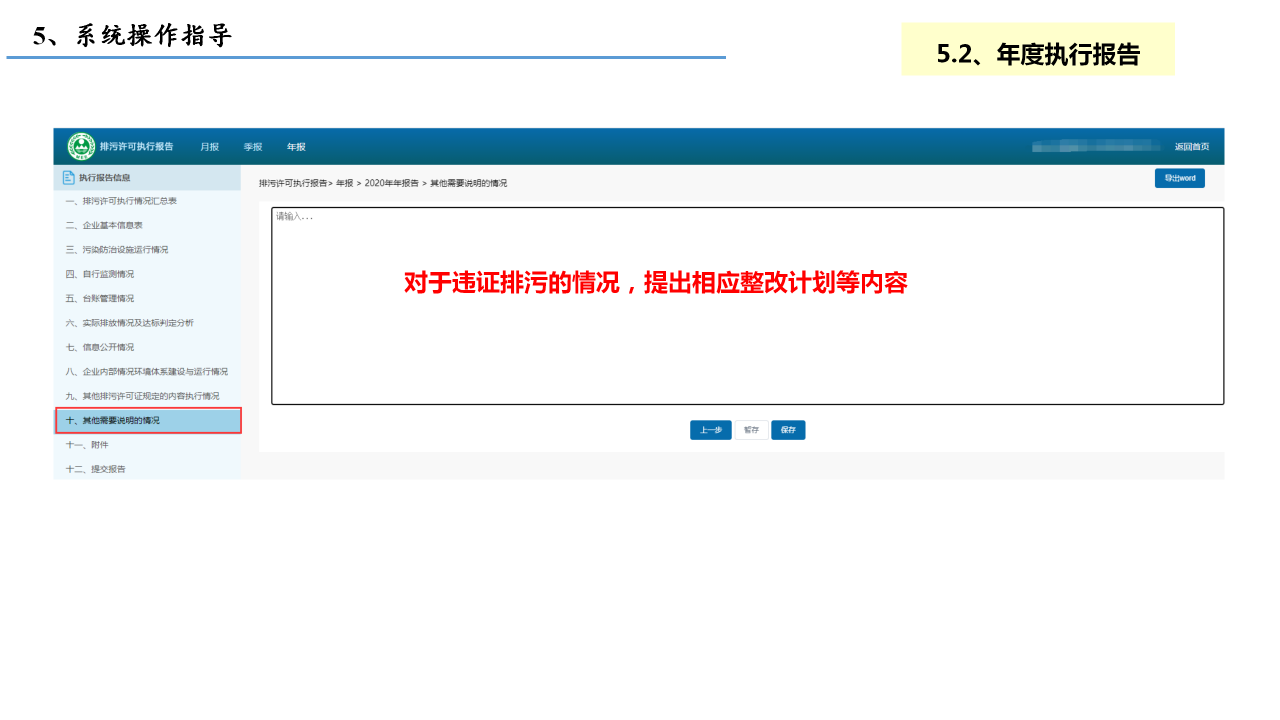
Task: Go to 三、污染防治设施运行情况
Action: [117, 250]
